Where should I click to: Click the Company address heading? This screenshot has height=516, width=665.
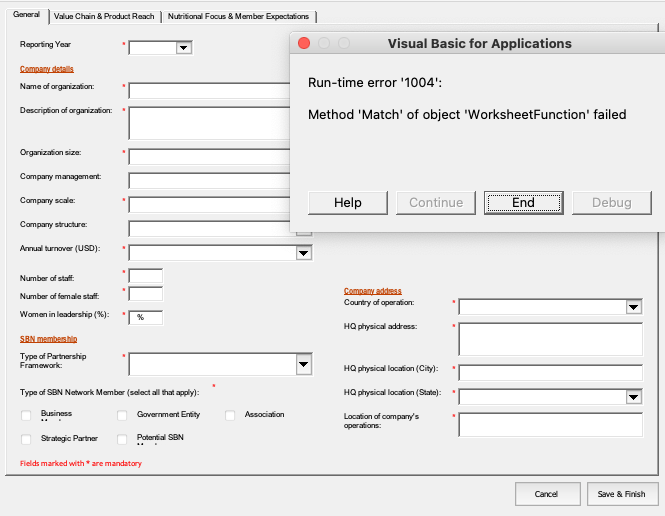372,291
